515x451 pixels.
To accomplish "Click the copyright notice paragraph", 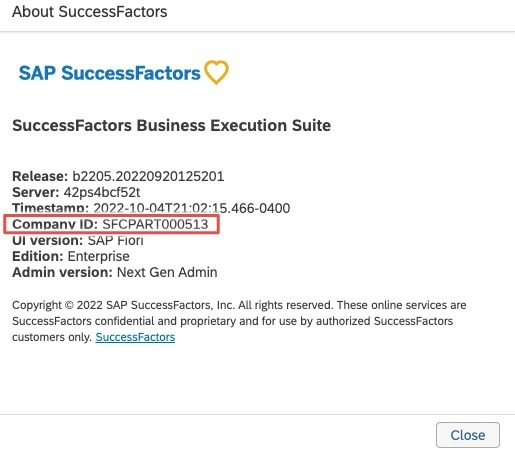I will (239, 321).
